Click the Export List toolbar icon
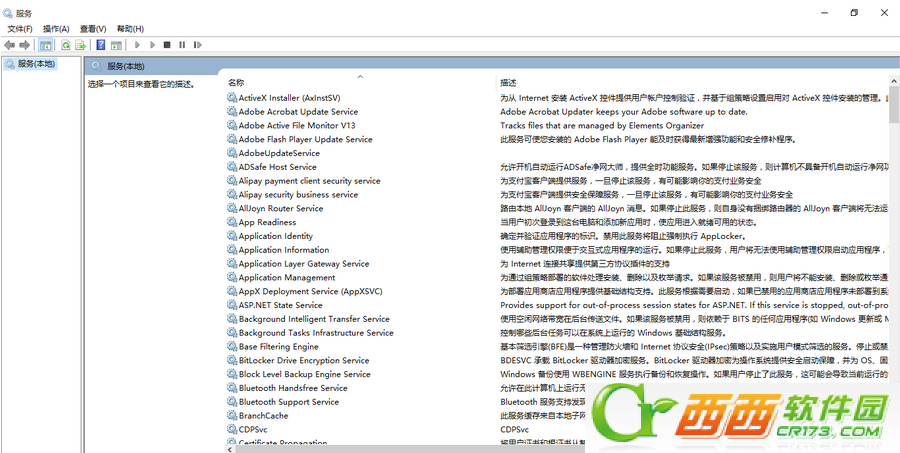Image resolution: width=900 pixels, height=453 pixels. (x=80, y=45)
